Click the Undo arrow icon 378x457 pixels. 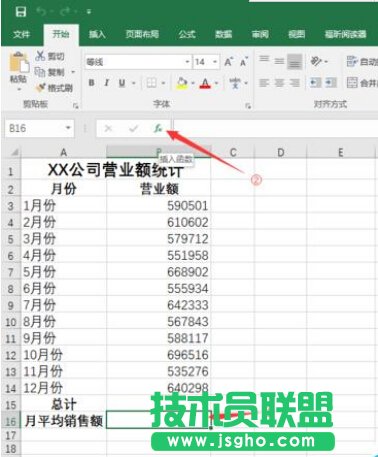(x=41, y=12)
